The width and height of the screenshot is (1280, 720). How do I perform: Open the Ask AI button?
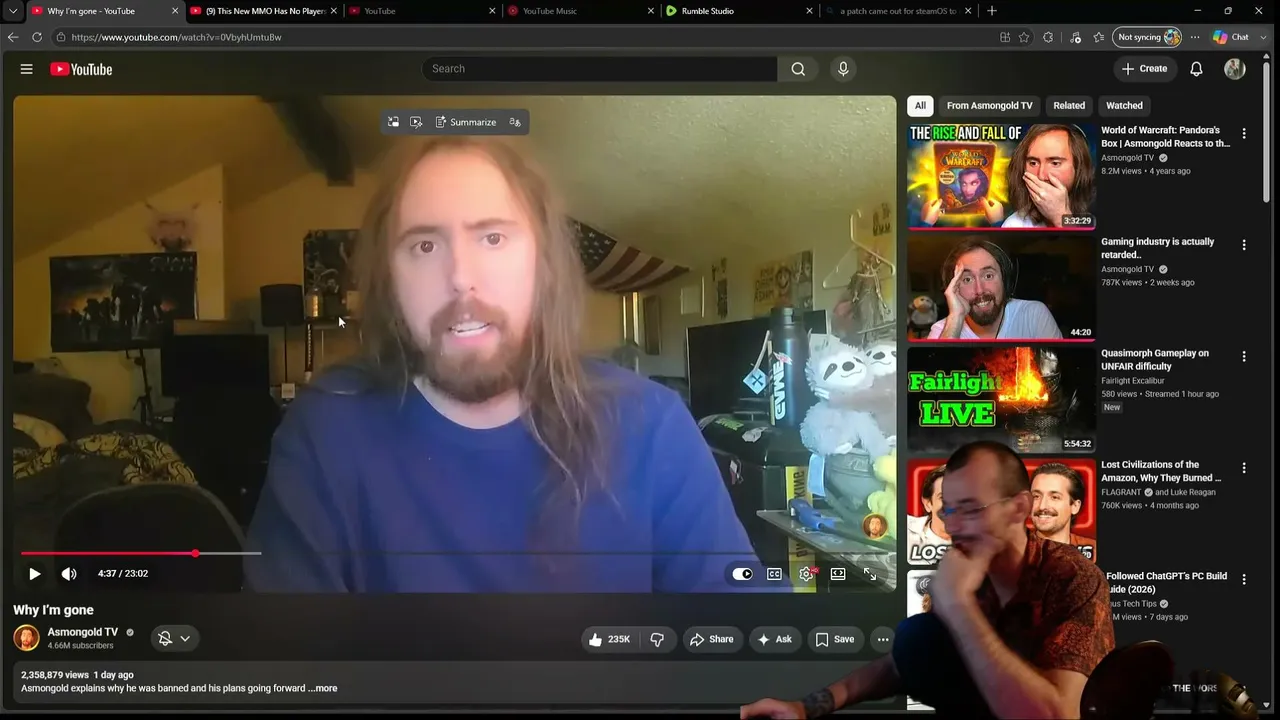coord(775,639)
